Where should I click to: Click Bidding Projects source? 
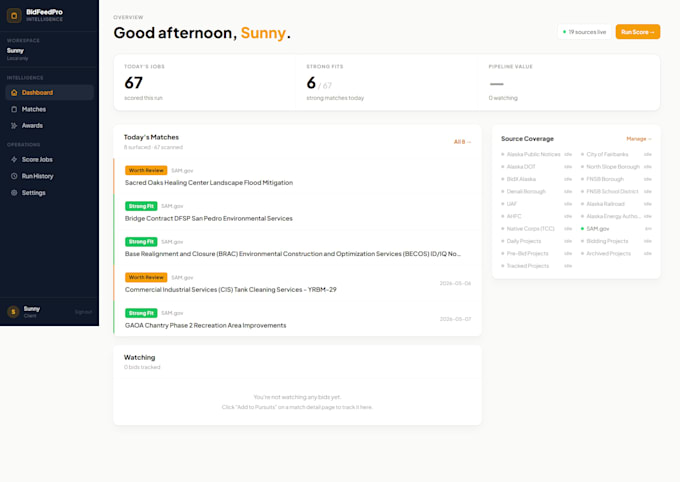click(616, 241)
